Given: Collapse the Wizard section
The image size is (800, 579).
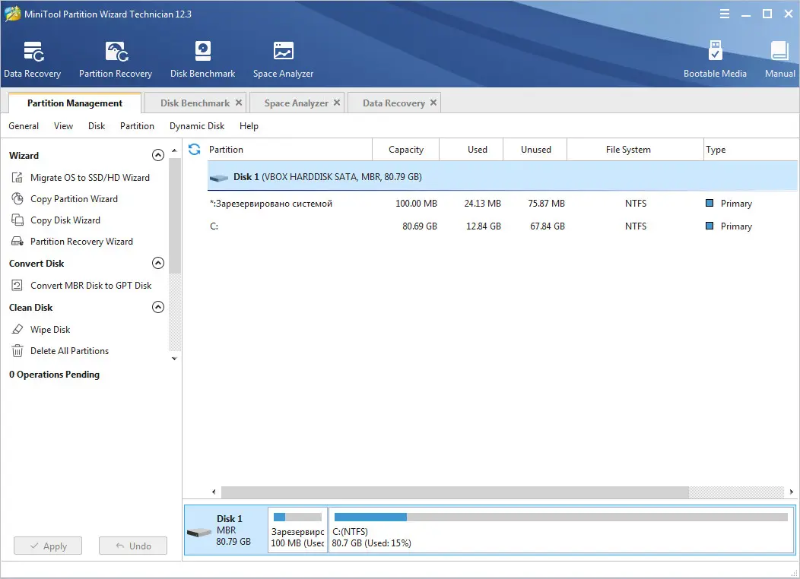Looking at the screenshot, I should point(158,155).
